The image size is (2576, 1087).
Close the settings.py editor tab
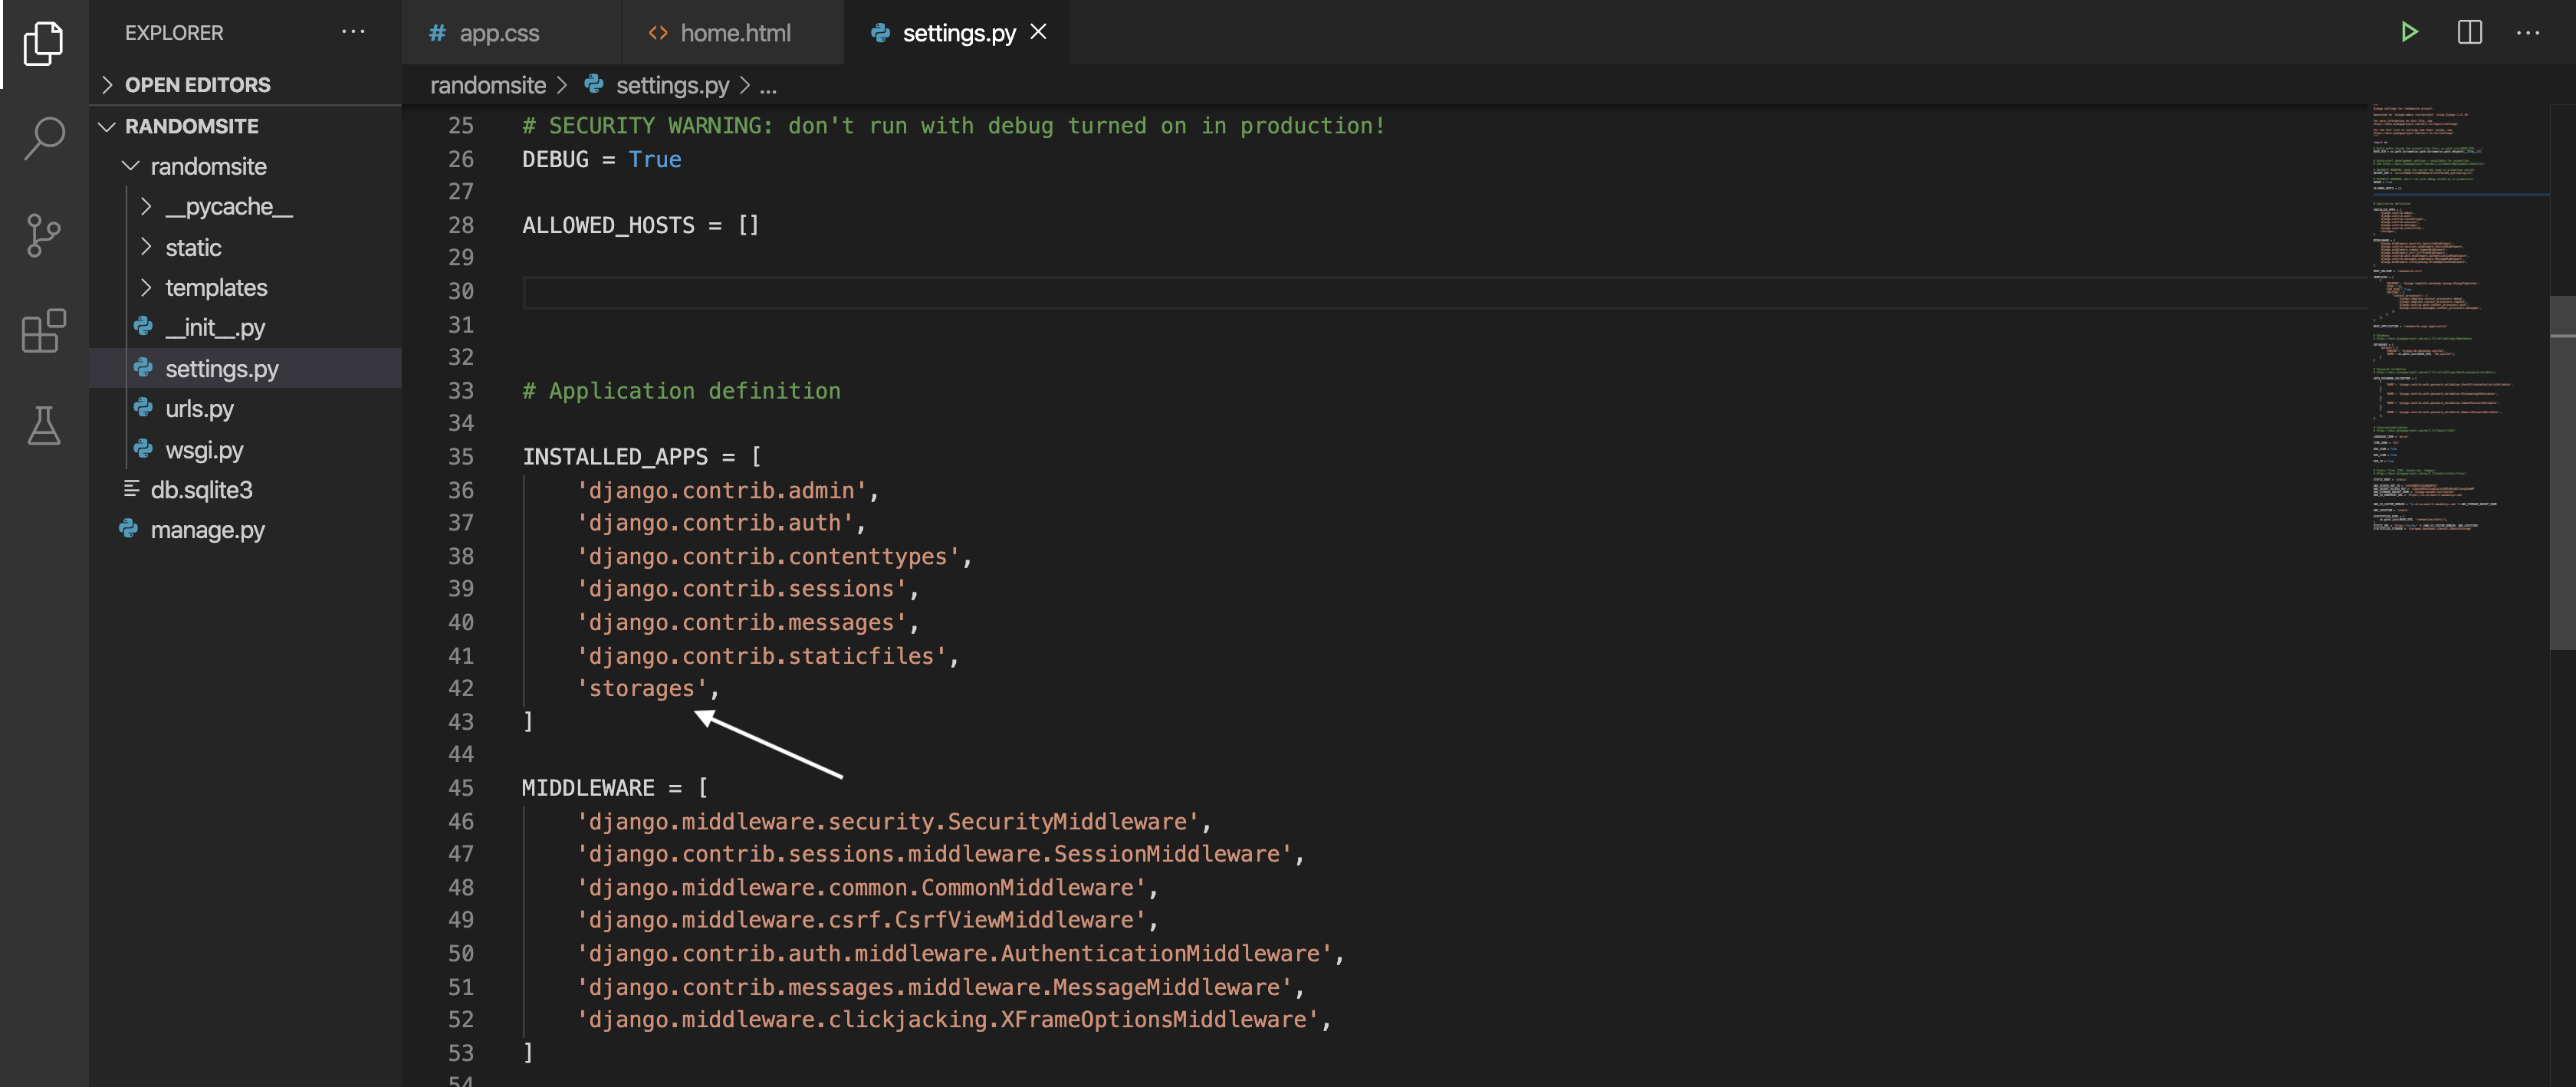[x=1043, y=33]
